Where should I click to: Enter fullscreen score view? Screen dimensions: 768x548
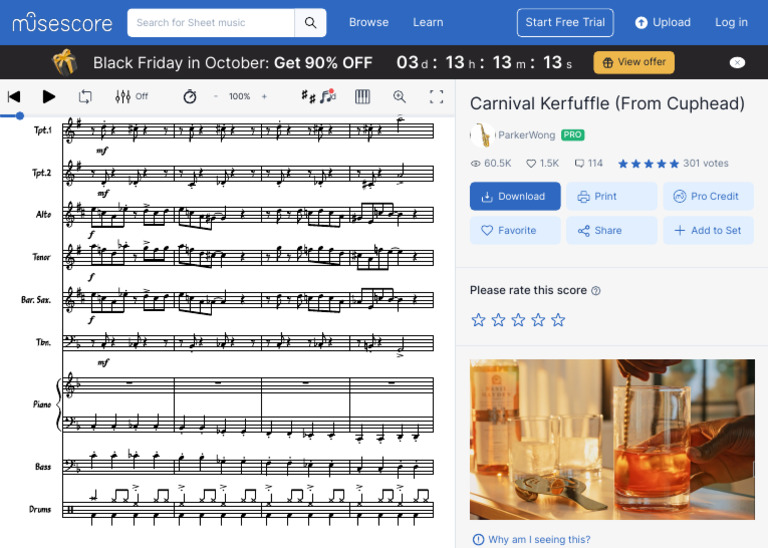coord(436,97)
